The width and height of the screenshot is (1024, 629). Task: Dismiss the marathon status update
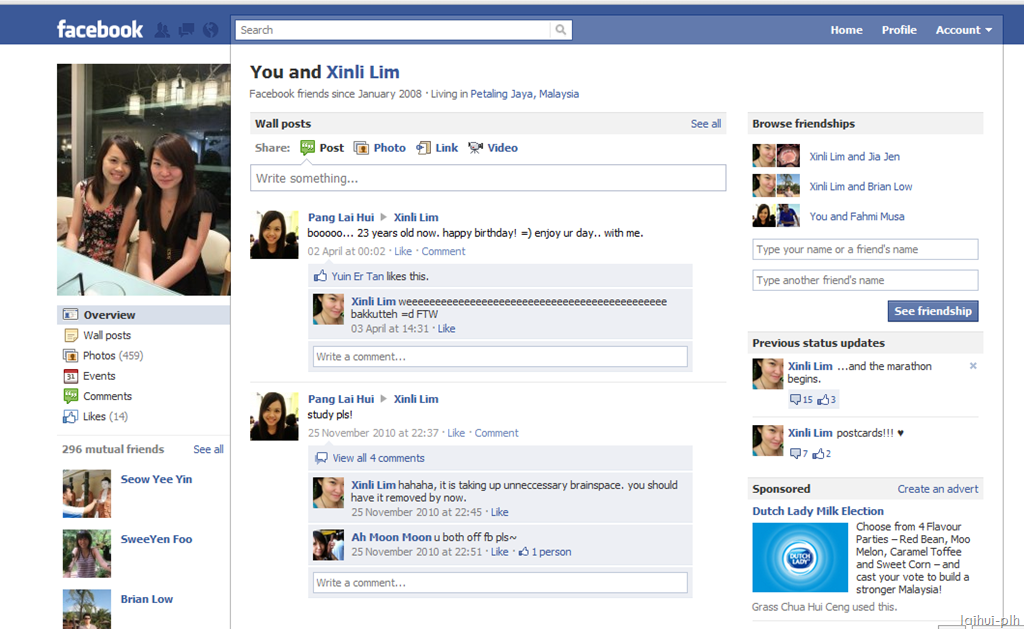point(973,366)
